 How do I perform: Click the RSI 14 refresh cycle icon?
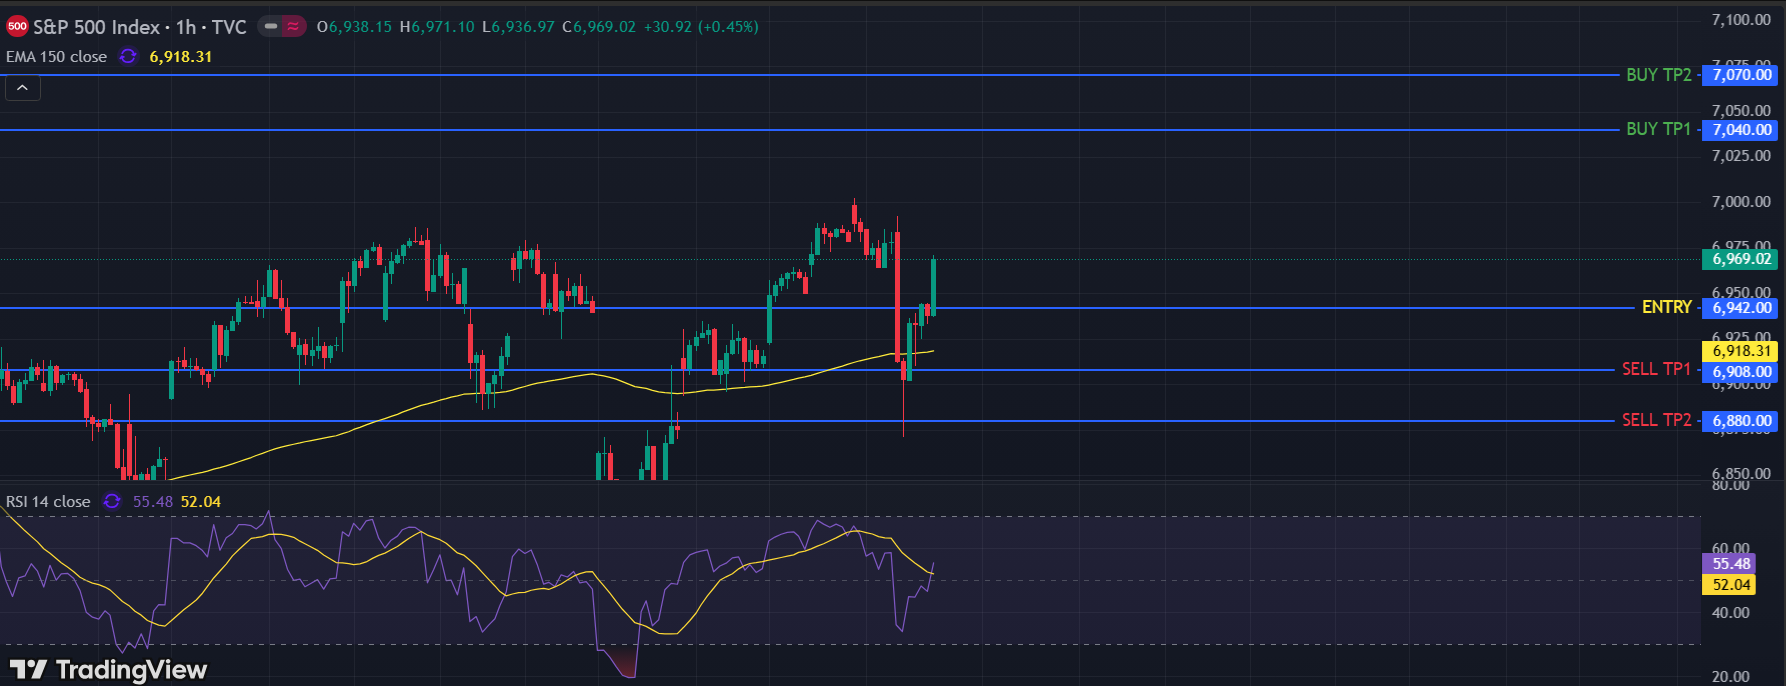point(112,501)
